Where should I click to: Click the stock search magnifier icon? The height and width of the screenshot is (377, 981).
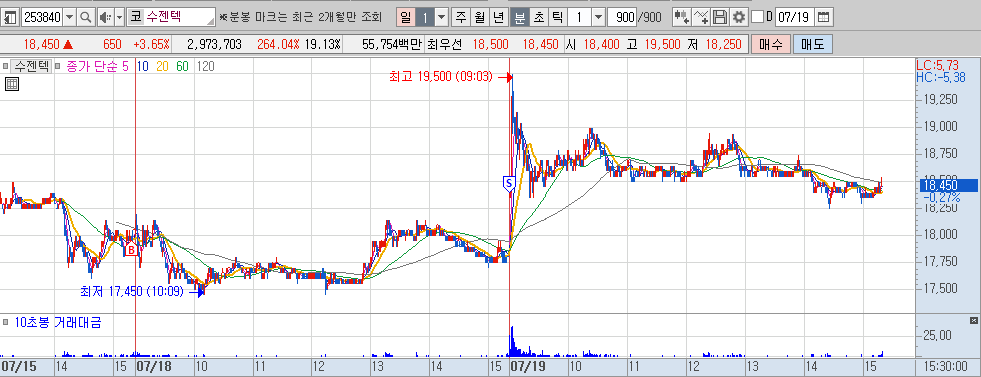86,17
